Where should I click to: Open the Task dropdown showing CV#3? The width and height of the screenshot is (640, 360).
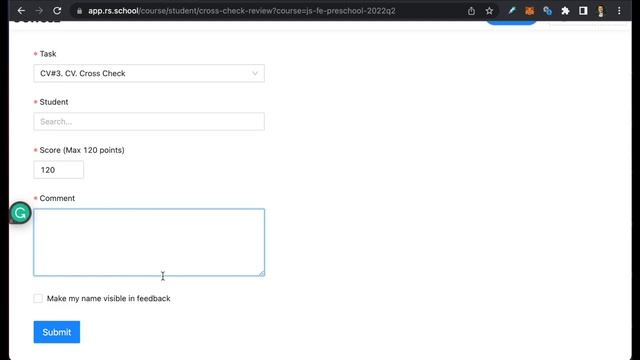tap(149, 73)
